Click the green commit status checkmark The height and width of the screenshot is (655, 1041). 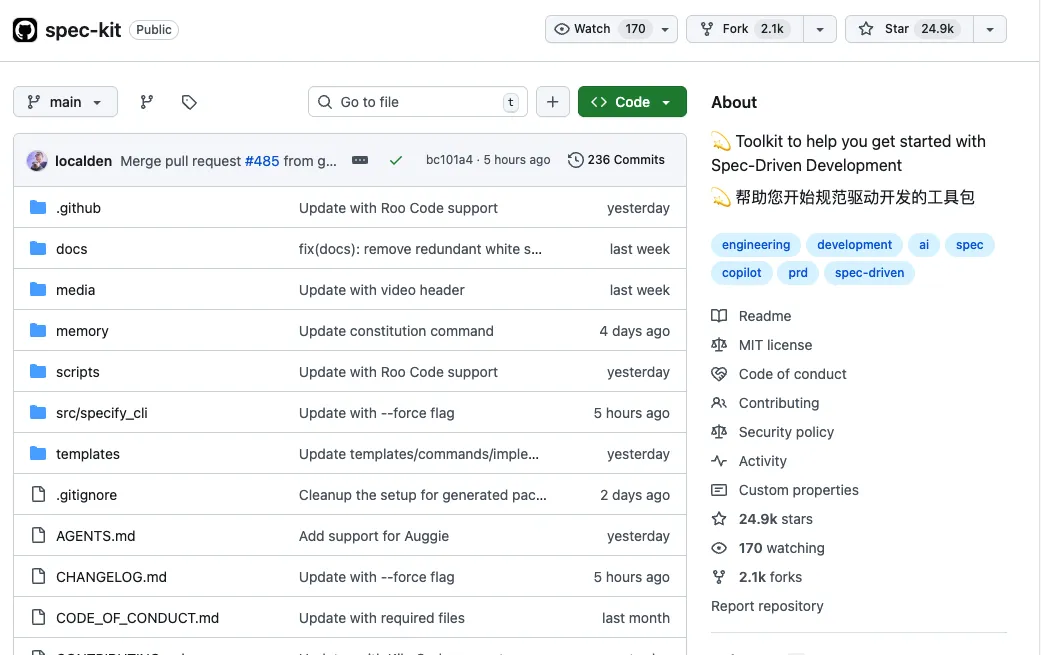[x=396, y=160]
